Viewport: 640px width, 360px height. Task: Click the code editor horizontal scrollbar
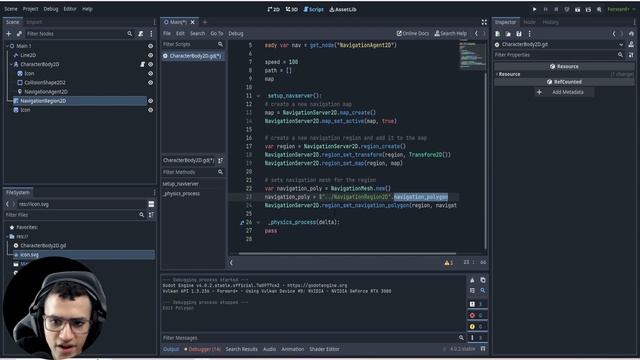(347, 253)
